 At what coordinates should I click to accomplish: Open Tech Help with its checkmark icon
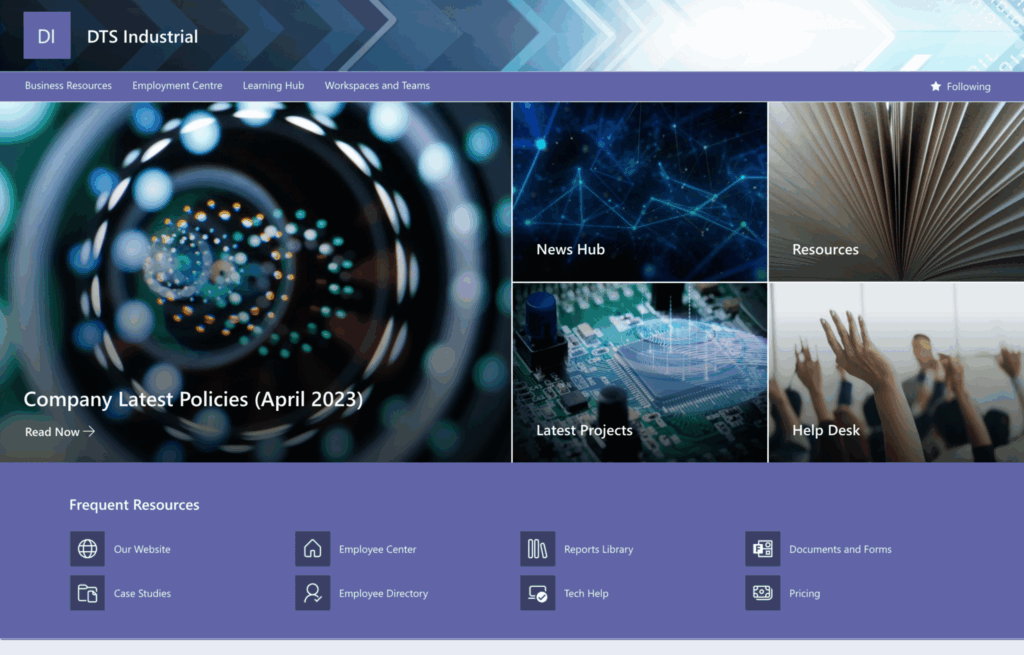(536, 593)
